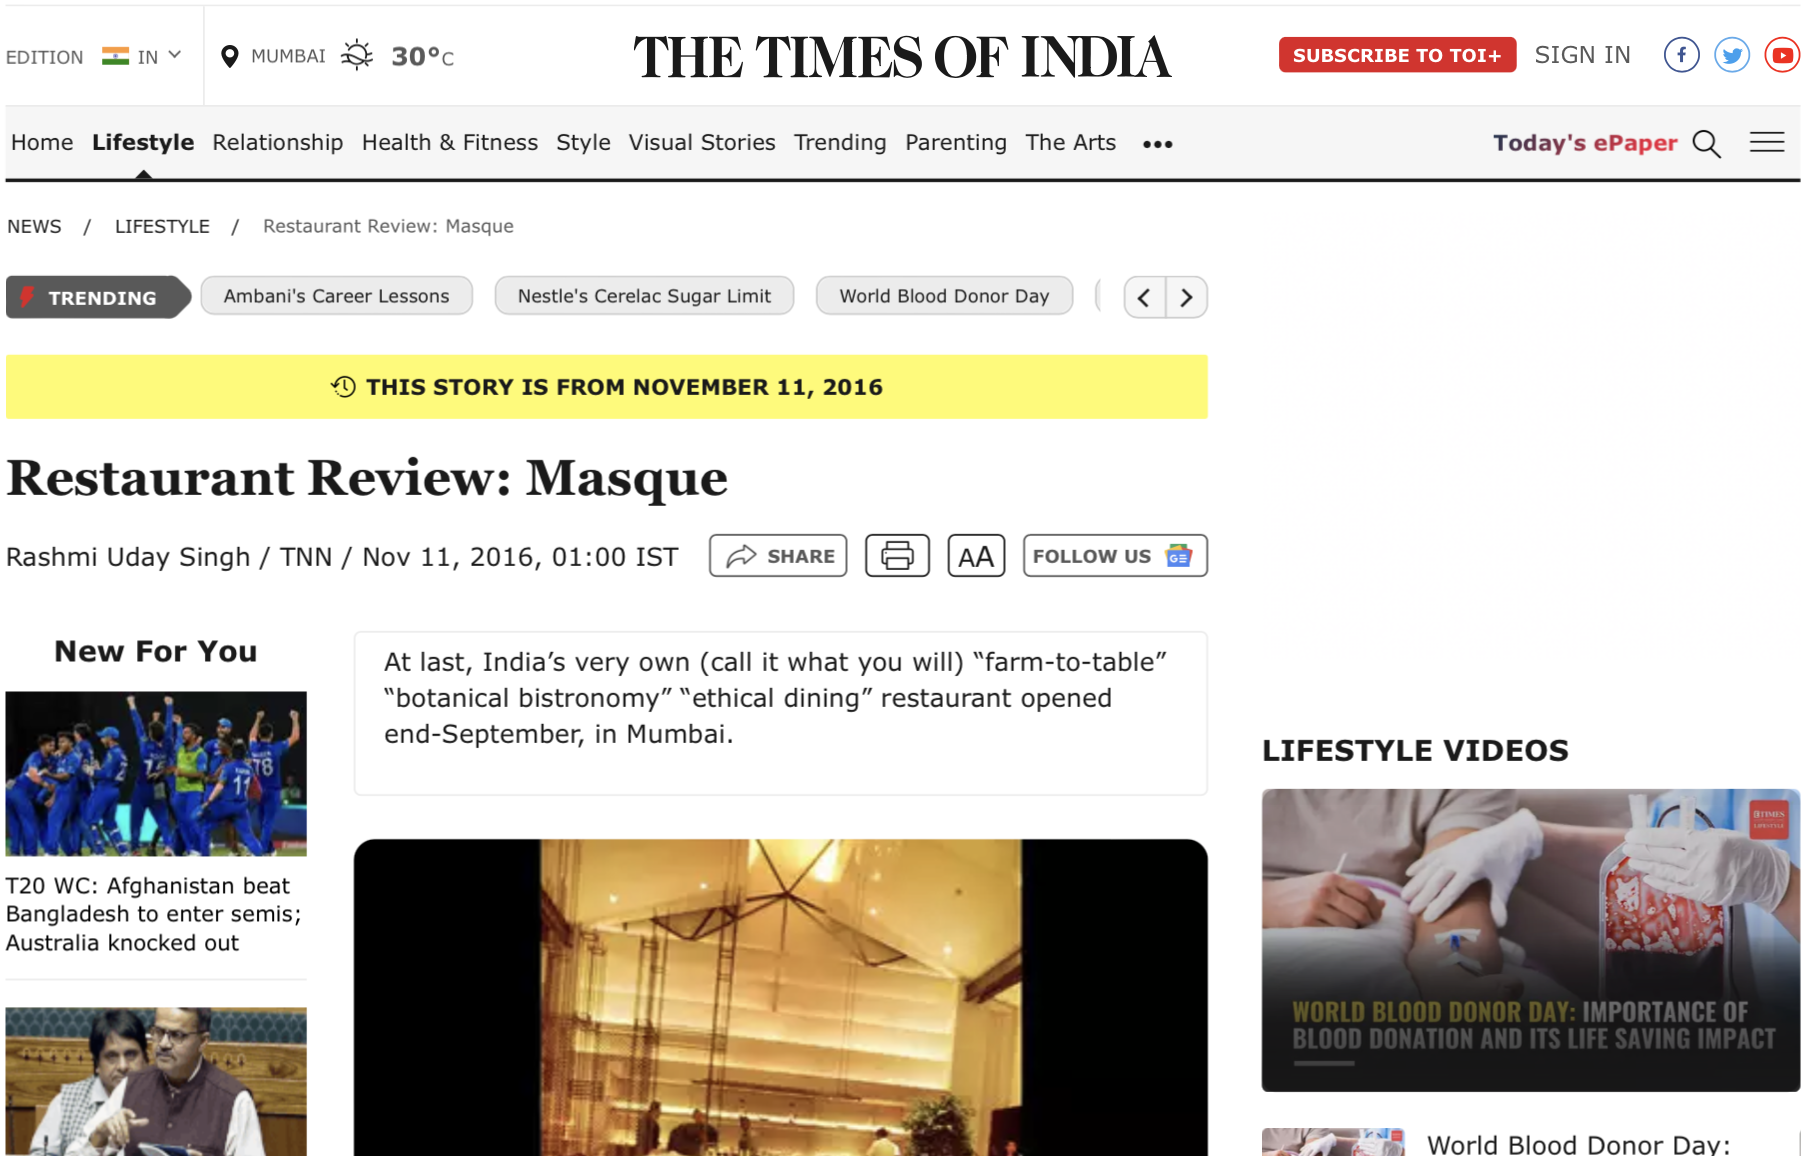Viewport: 1802px width, 1156px height.
Task: Open the parliament speaker thumbnail
Action: click(x=156, y=1082)
